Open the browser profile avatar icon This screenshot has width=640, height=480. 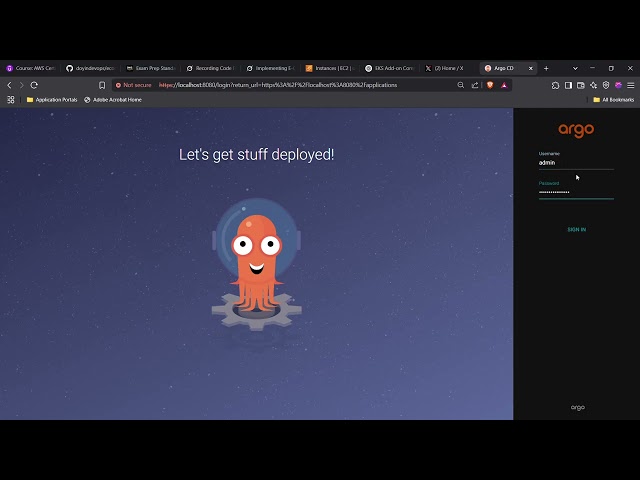[618, 85]
